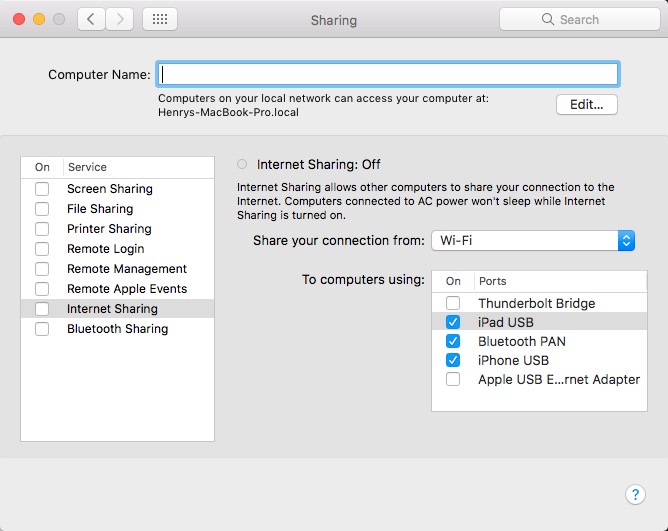Turn on Internet Sharing service checkbox
Viewport: 668px width, 531px height.
pos(42,309)
